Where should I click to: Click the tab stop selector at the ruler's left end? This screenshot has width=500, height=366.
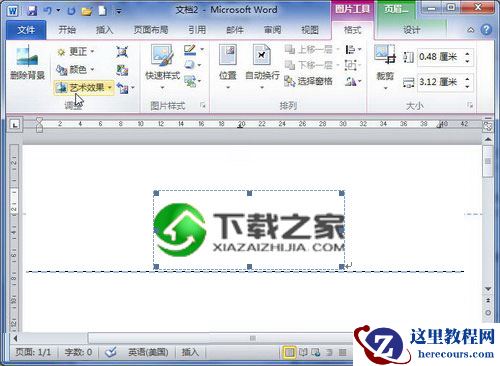tap(14, 125)
